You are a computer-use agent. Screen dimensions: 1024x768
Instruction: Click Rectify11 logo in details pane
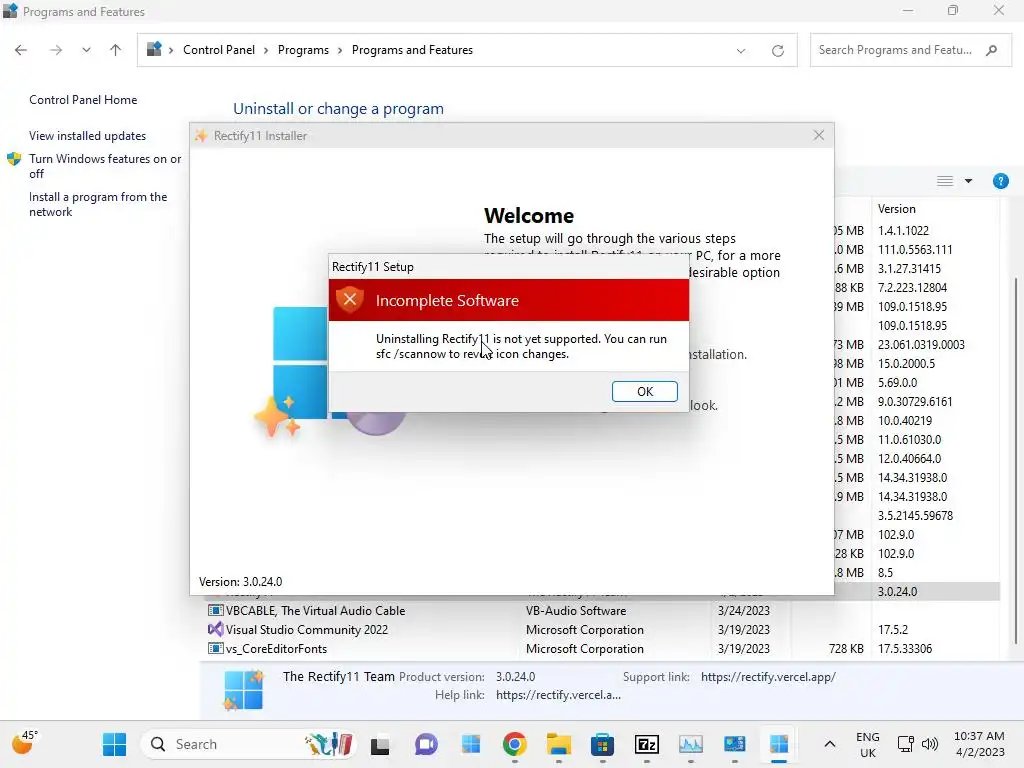pyautogui.click(x=243, y=690)
